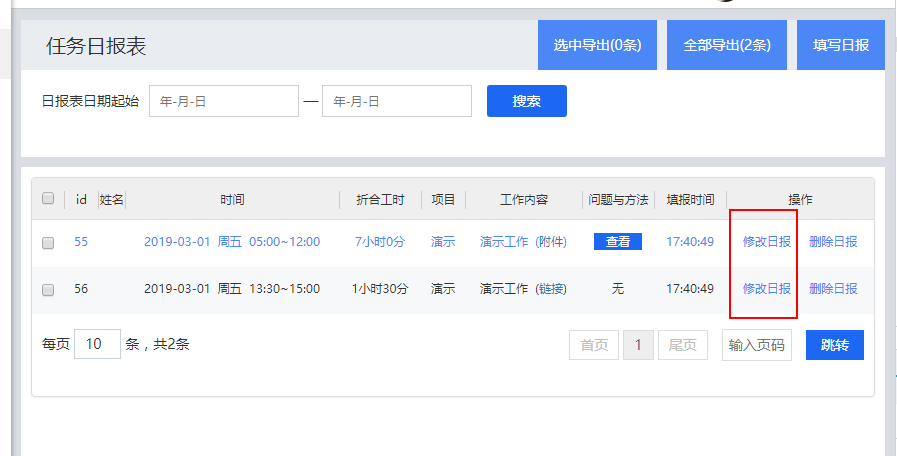Toggle the select-all checkbox in table header

[48, 199]
